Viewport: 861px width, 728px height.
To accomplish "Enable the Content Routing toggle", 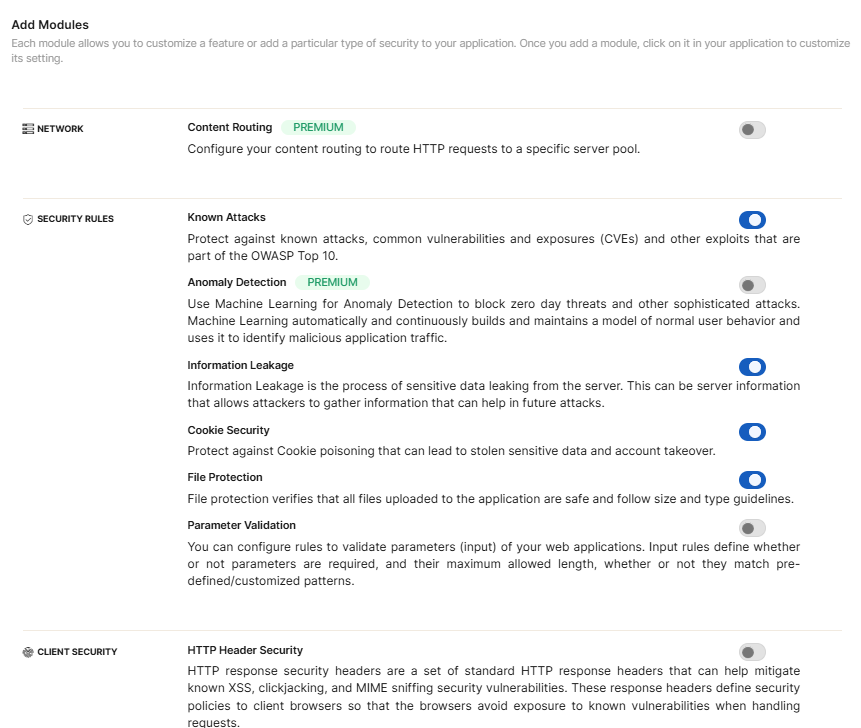I will click(x=752, y=130).
